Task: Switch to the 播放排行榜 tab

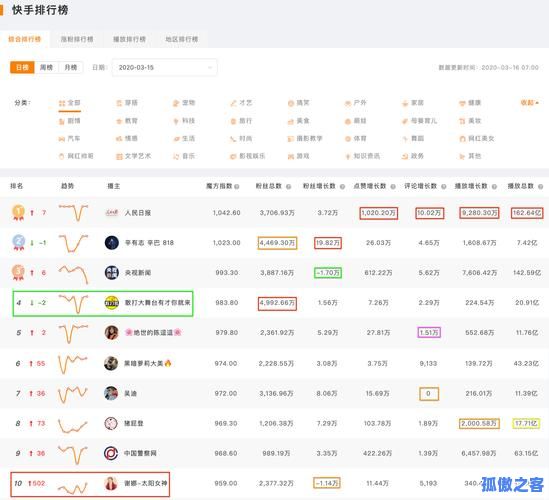Action: pyautogui.click(x=129, y=39)
